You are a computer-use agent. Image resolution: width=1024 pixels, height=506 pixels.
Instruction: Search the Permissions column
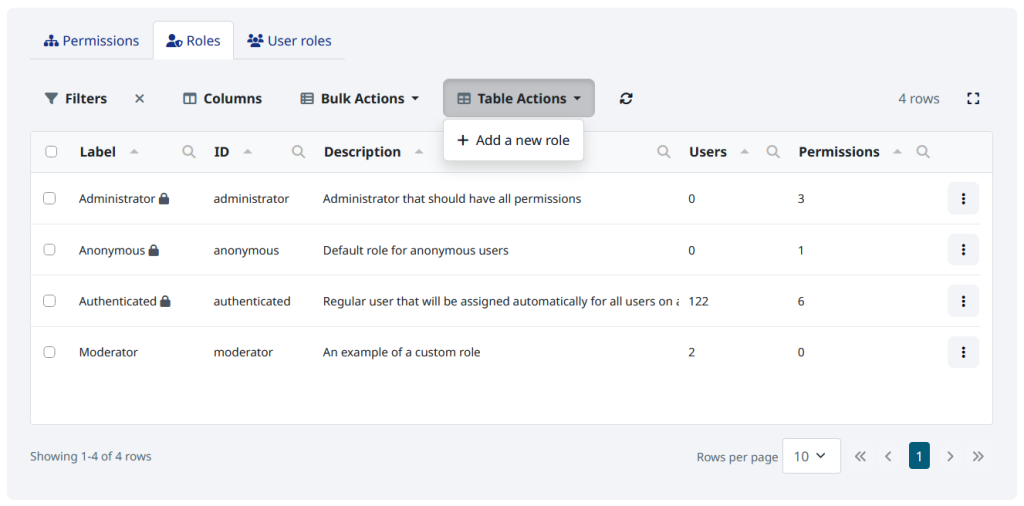click(923, 151)
